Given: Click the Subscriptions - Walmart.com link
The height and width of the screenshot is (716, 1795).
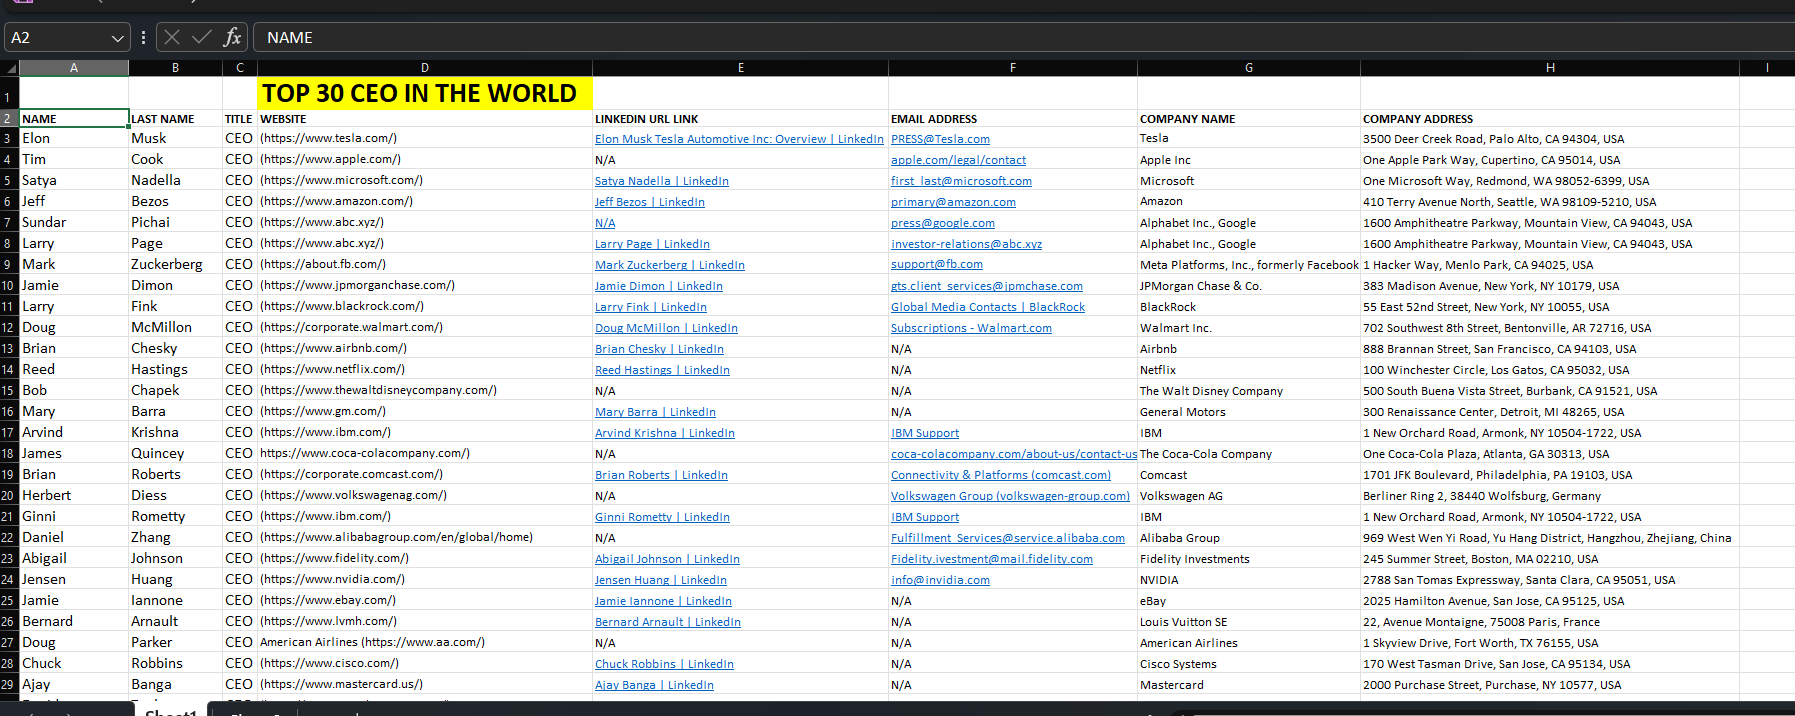Looking at the screenshot, I should [971, 328].
